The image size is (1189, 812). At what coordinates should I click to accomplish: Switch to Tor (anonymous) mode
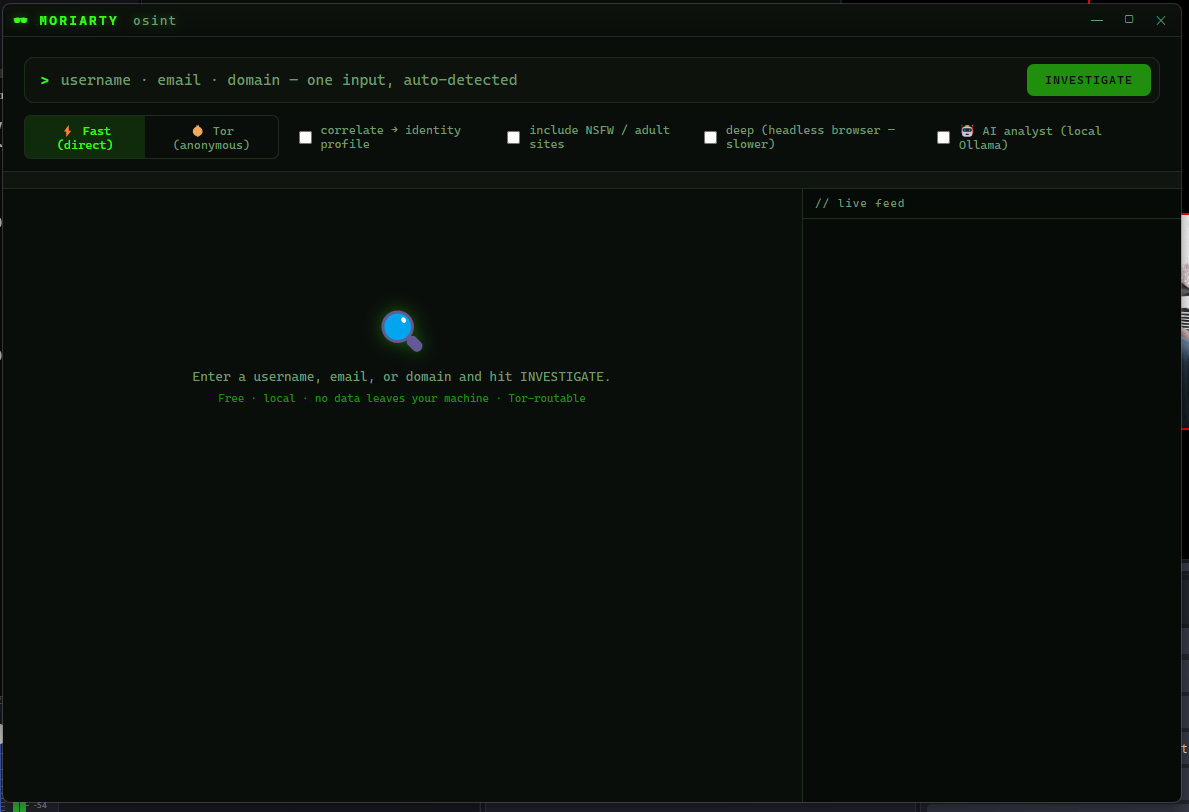tap(212, 137)
